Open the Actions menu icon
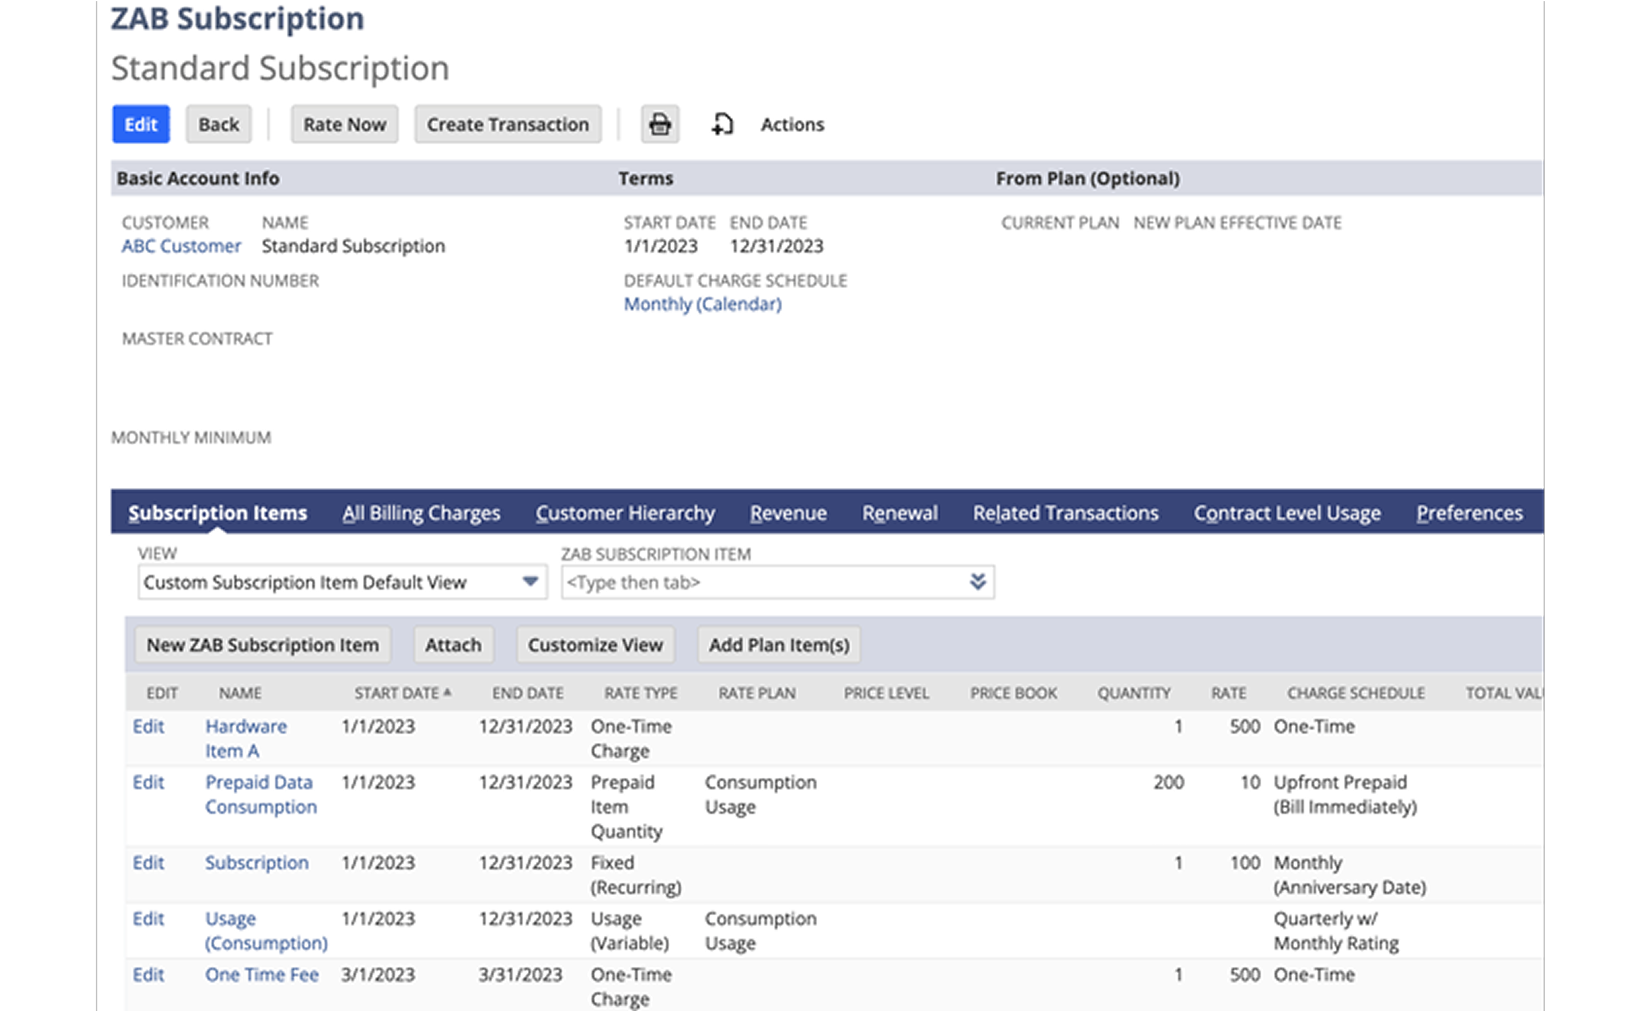Viewport: 1629px width, 1011px height. click(722, 124)
